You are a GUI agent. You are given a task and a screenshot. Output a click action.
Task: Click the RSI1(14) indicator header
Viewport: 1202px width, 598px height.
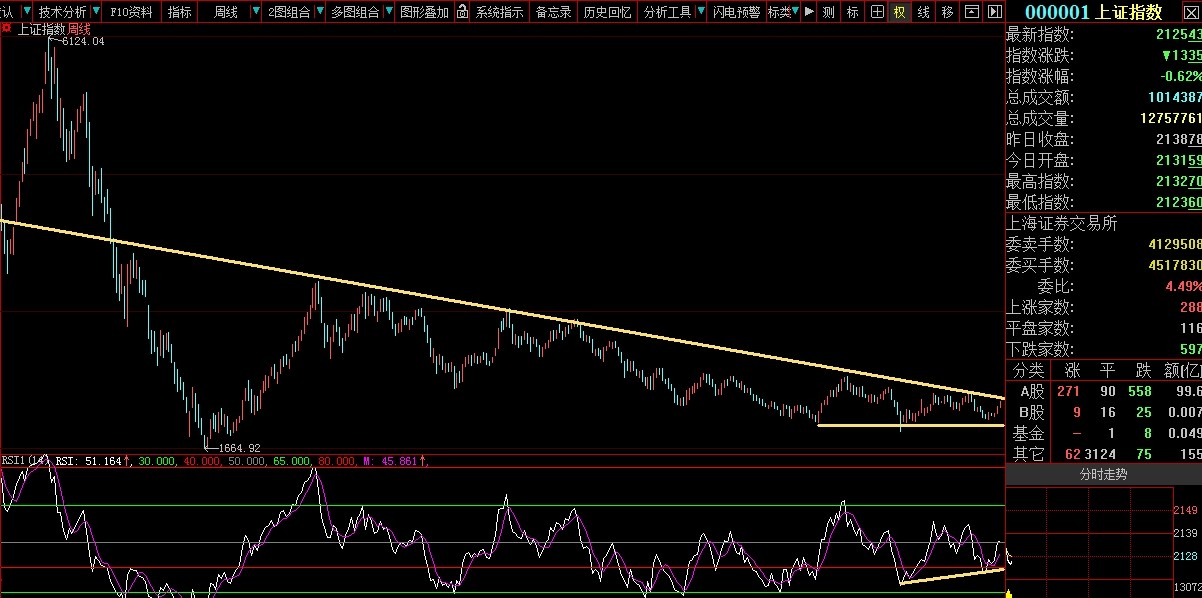coord(24,461)
